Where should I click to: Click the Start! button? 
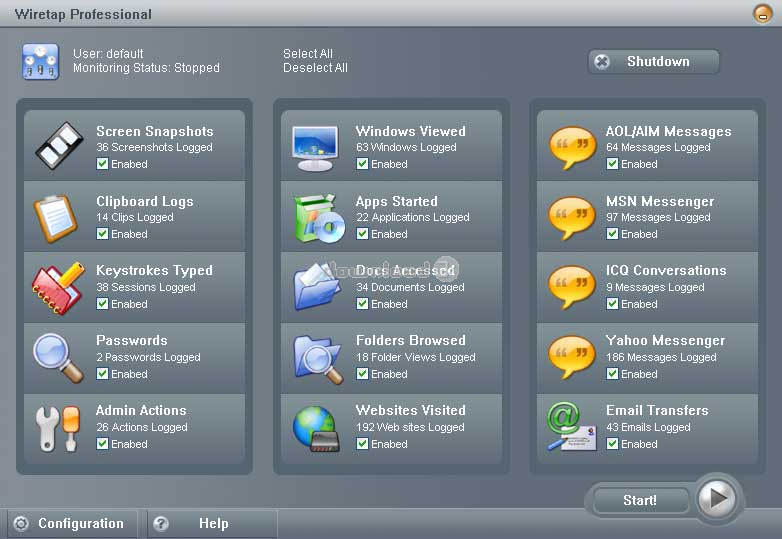click(x=640, y=500)
